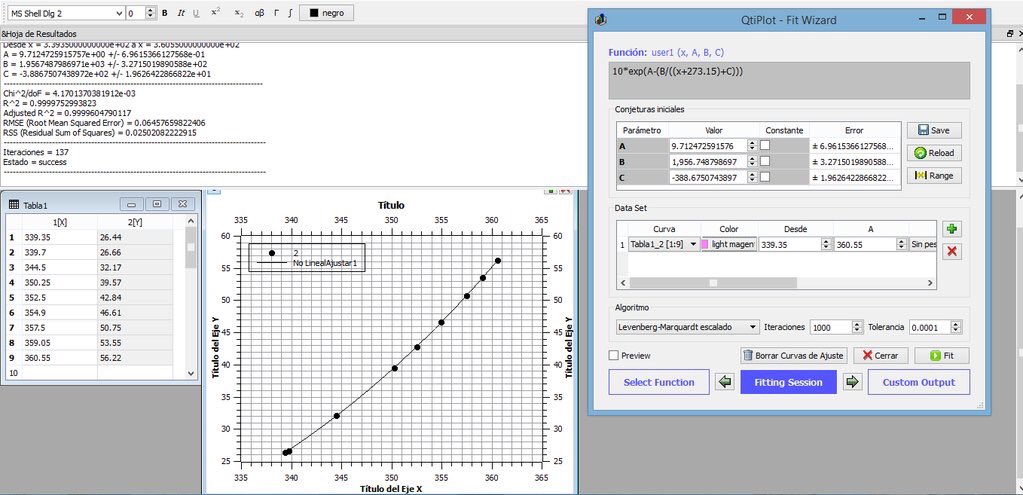Select cell 42.84 in Tabla1
The width and height of the screenshot is (1023, 495).
click(x=135, y=297)
